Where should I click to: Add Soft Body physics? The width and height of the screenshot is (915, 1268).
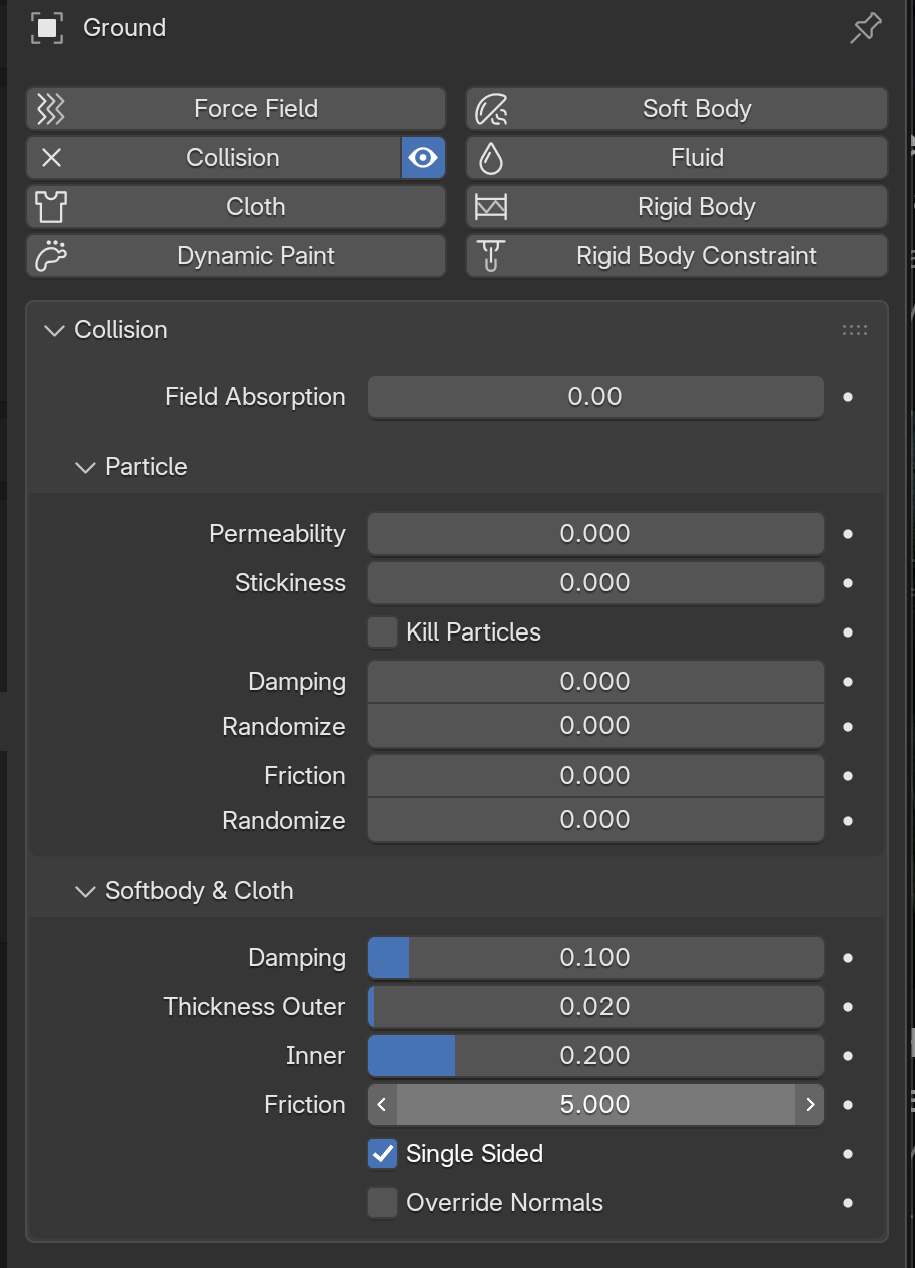(x=677, y=109)
